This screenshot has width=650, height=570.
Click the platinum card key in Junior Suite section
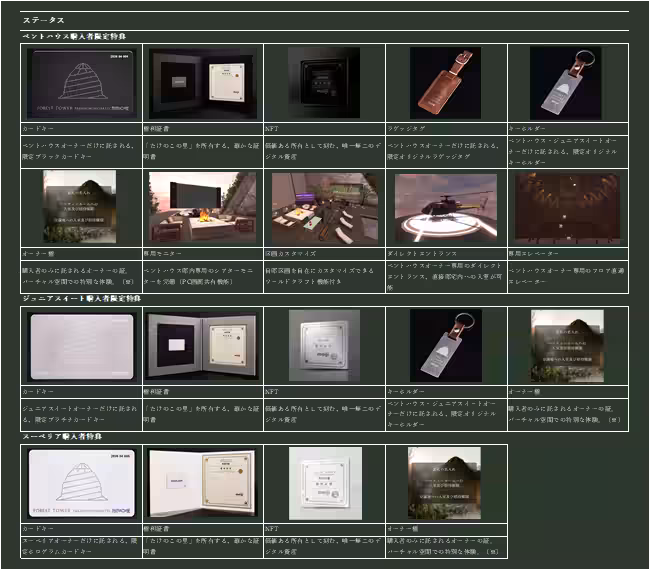tap(81, 346)
